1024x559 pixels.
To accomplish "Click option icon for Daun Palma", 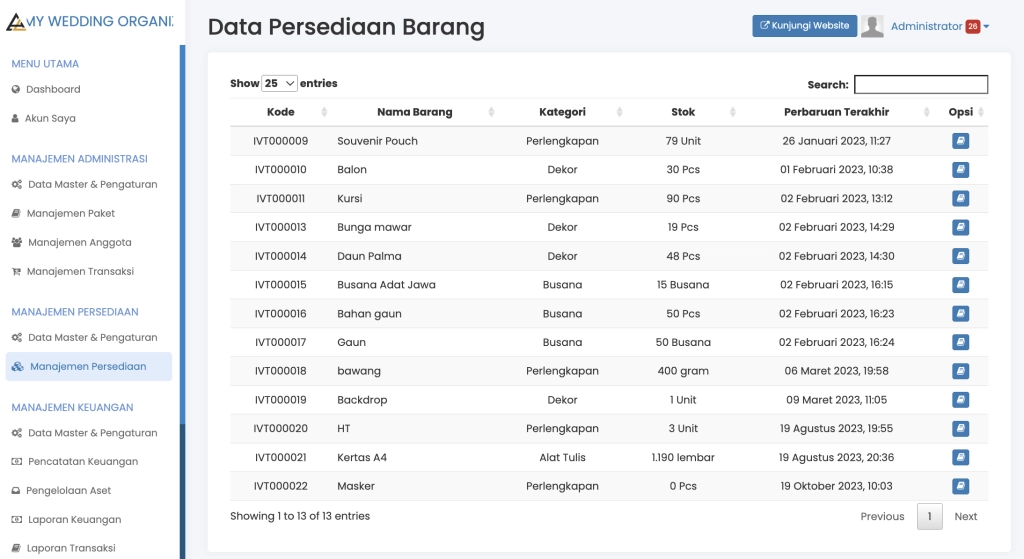I will [x=960, y=256].
